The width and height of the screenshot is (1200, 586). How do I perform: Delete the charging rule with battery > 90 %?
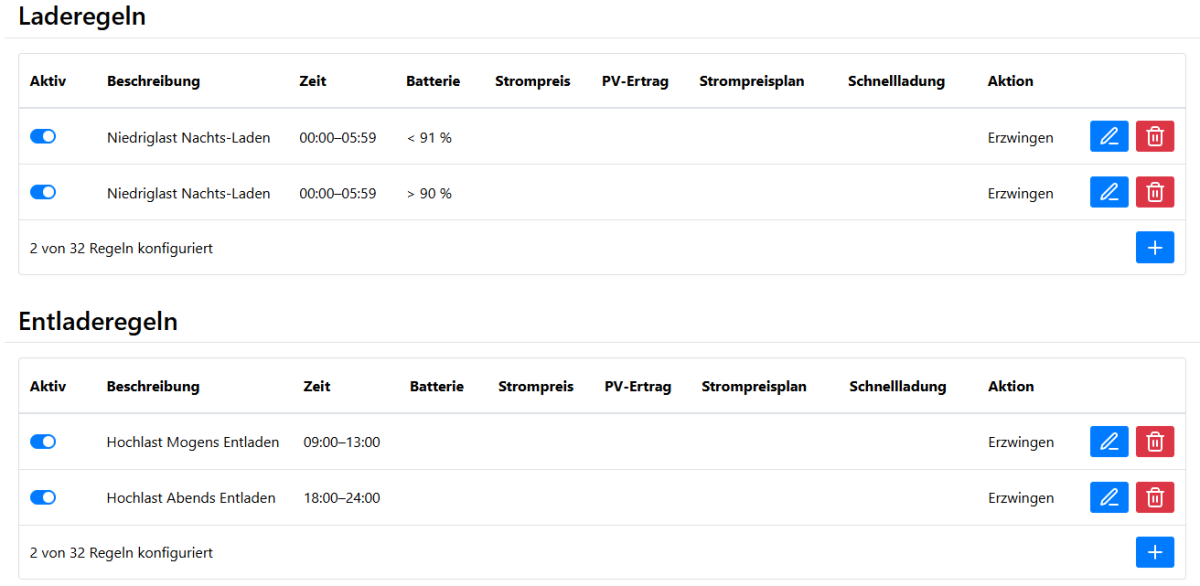[x=1154, y=193]
